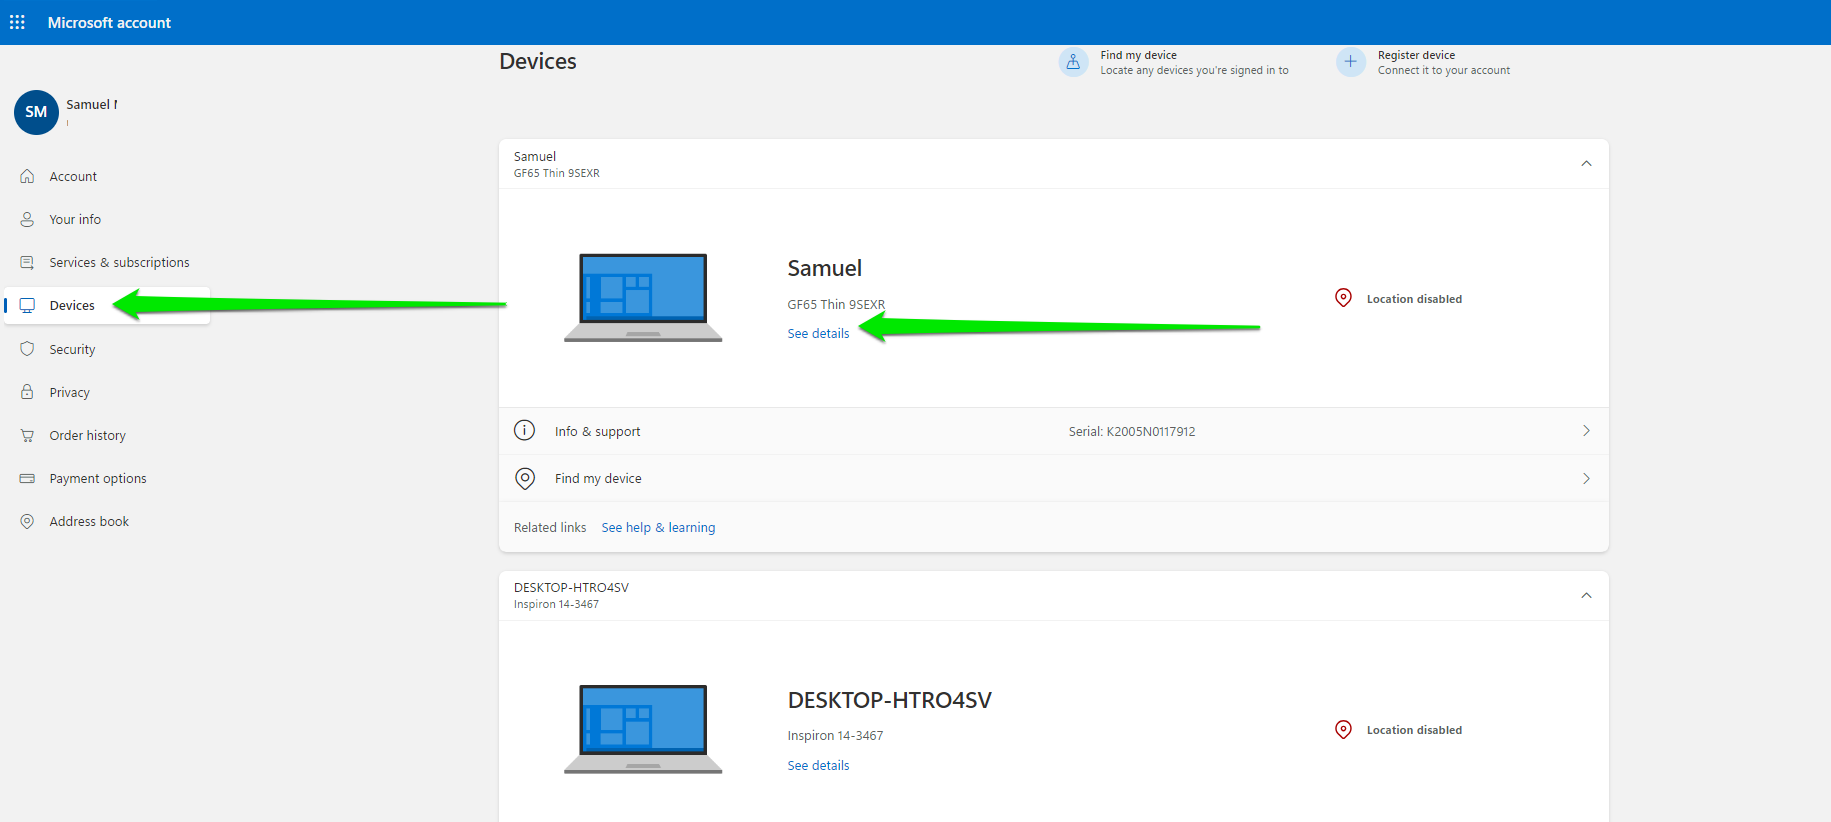This screenshot has width=1831, height=822.
Task: Open the app launcher grid icon
Action: pos(17,22)
